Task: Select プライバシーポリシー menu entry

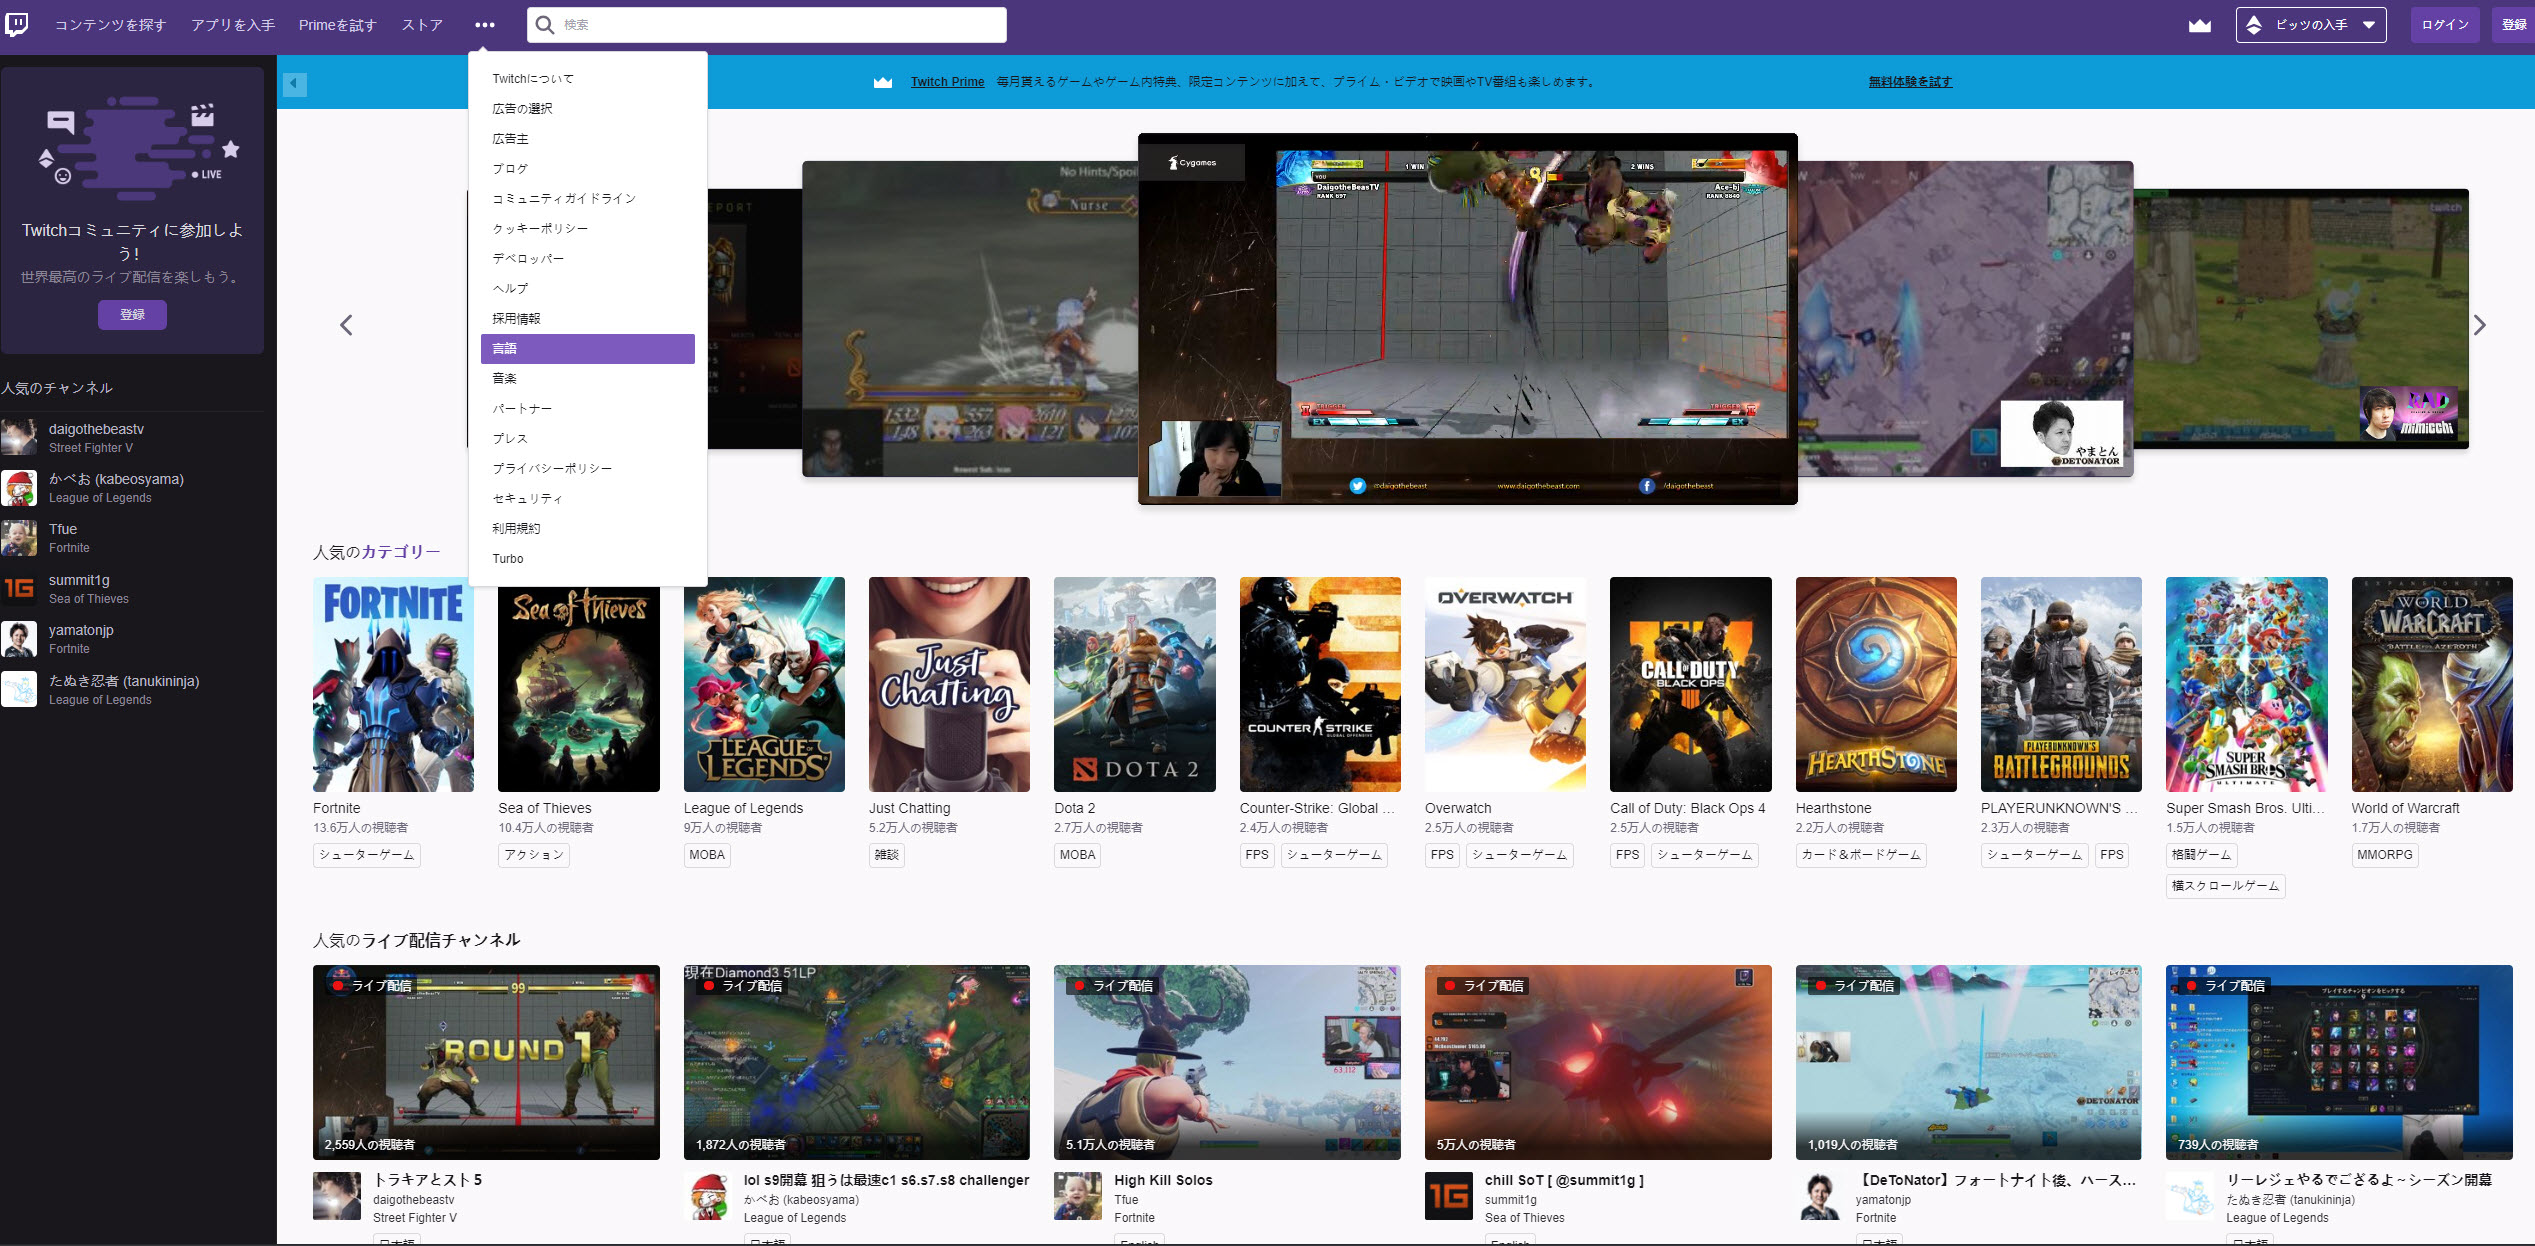Action: 588,469
